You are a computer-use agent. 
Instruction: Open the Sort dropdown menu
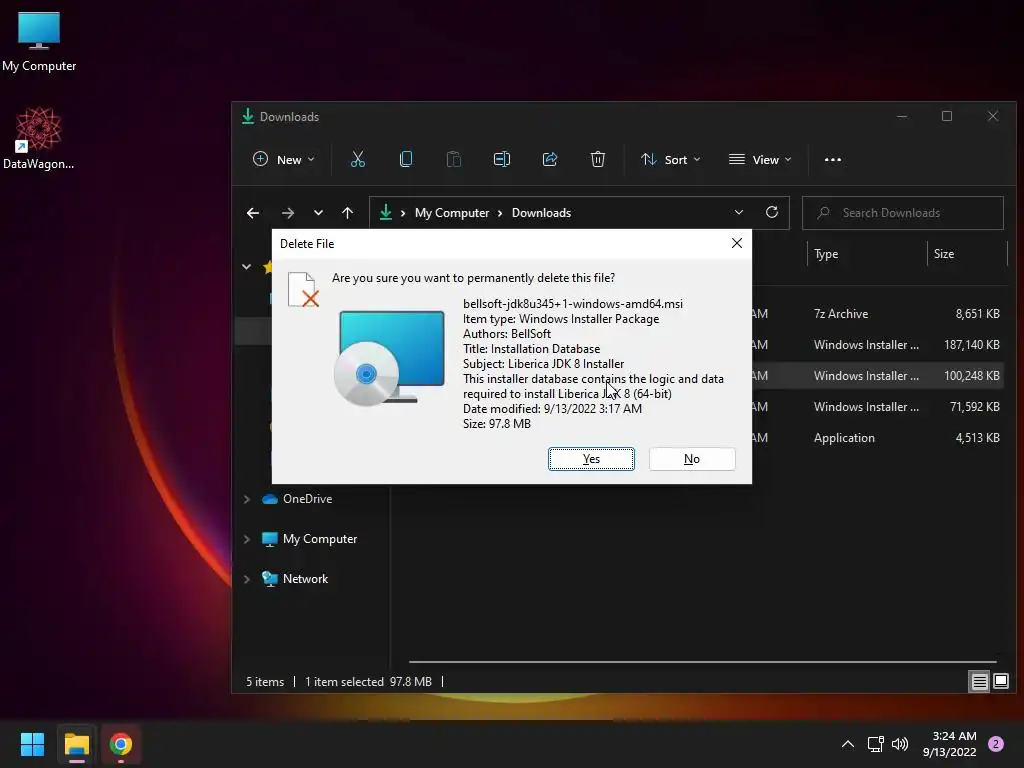click(671, 159)
